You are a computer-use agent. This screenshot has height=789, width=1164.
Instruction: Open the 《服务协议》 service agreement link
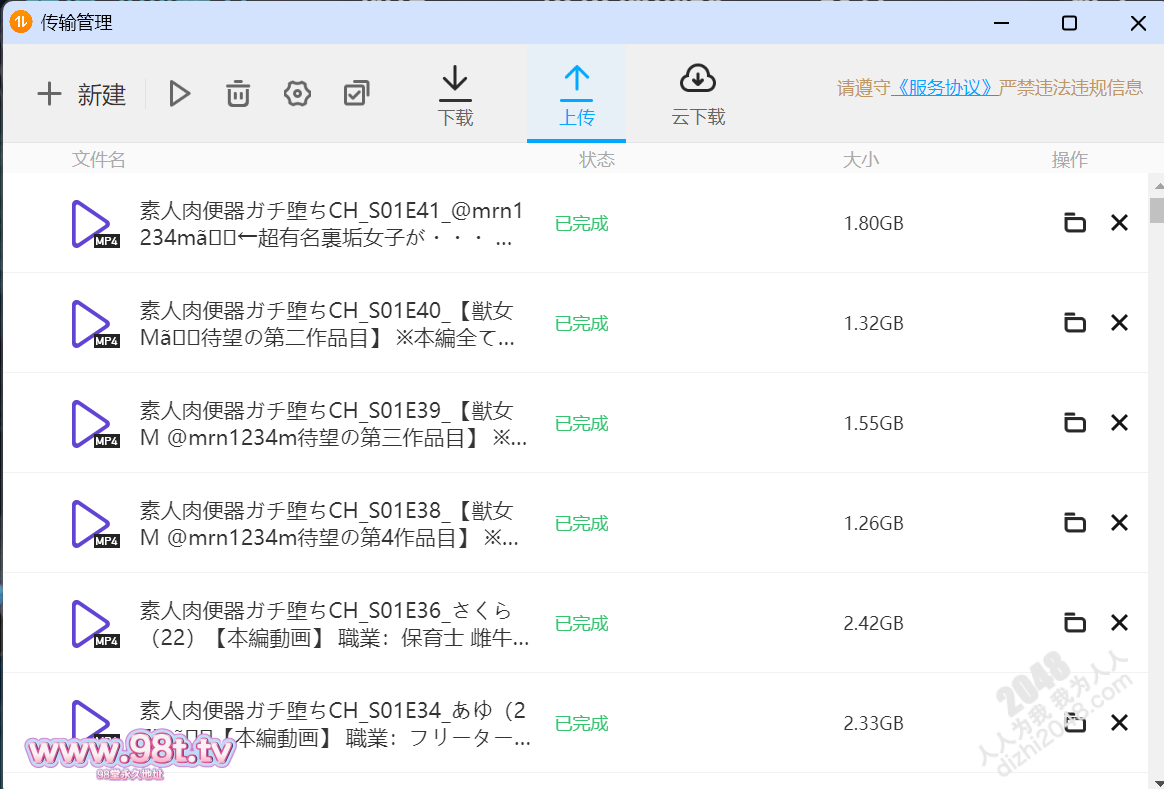coord(944,88)
